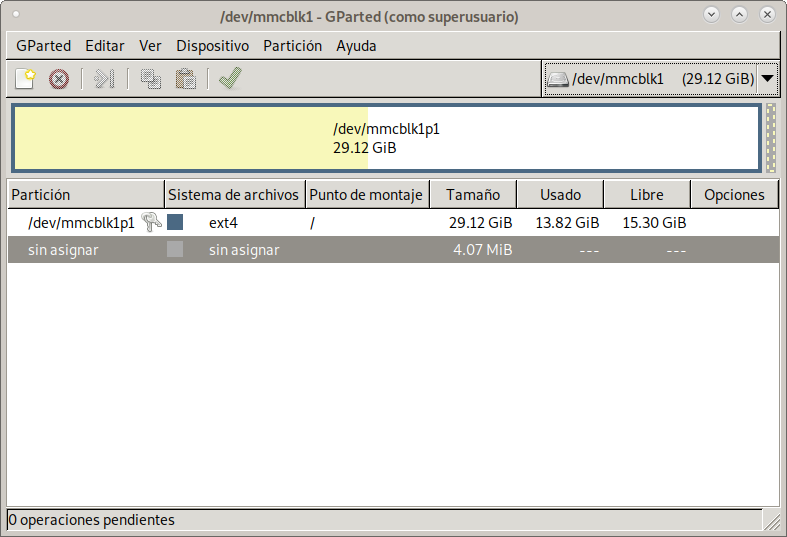
Task: Open the Ayuda menu
Action: click(356, 46)
